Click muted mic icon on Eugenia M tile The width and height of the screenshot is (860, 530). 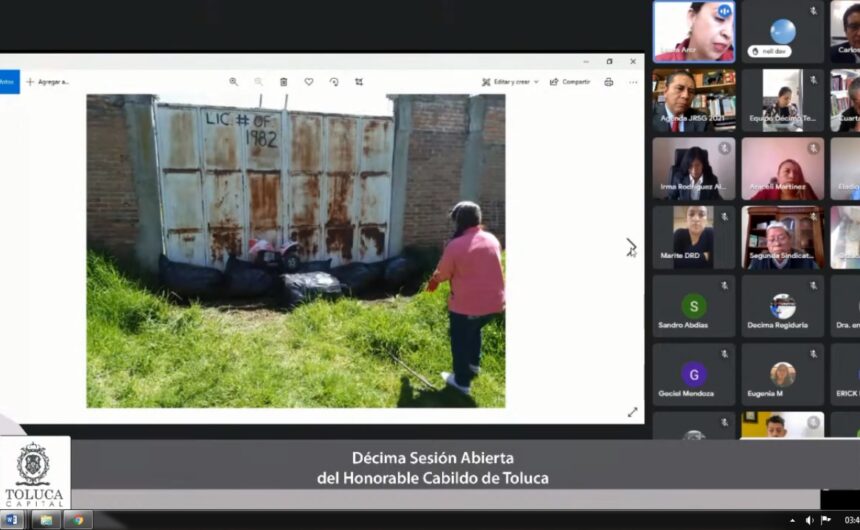813,354
